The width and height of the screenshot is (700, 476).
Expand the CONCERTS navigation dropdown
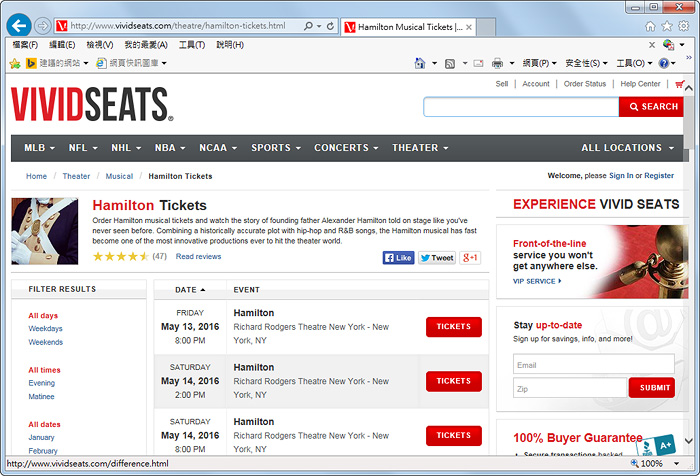346,148
